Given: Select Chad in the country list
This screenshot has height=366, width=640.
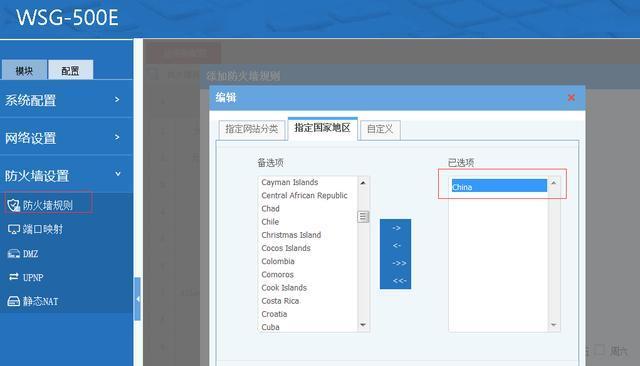Looking at the screenshot, I should point(270,209).
